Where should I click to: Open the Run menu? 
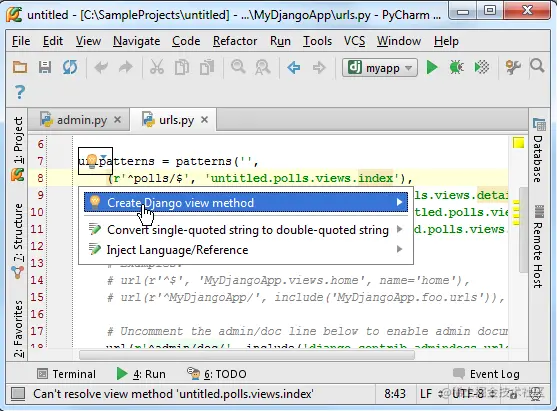[x=280, y=41]
